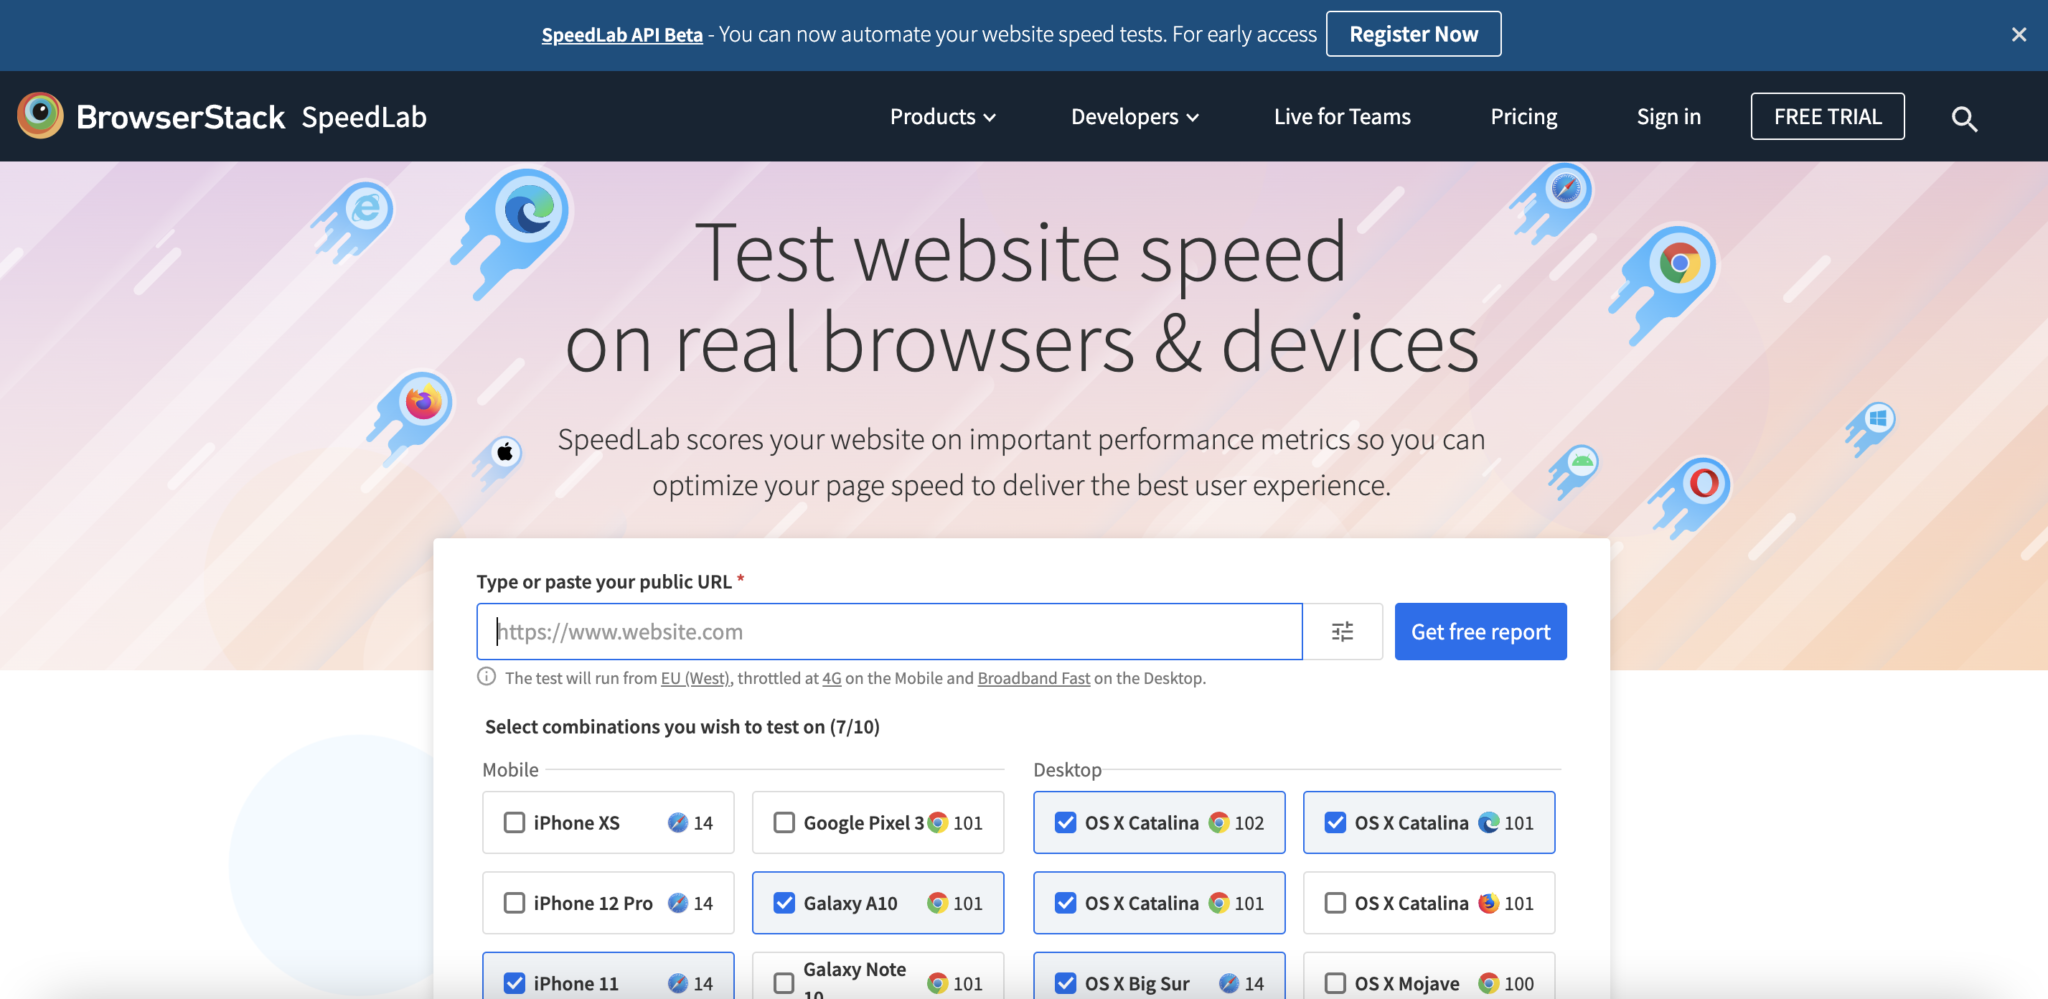Check the iPhone XS checkbox
This screenshot has height=999, width=2048.
514,822
